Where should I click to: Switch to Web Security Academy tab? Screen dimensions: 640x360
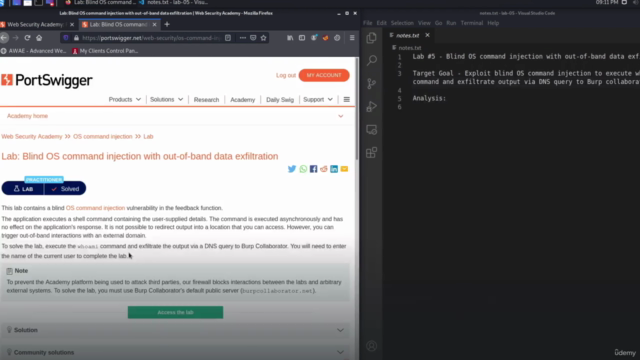point(38,24)
